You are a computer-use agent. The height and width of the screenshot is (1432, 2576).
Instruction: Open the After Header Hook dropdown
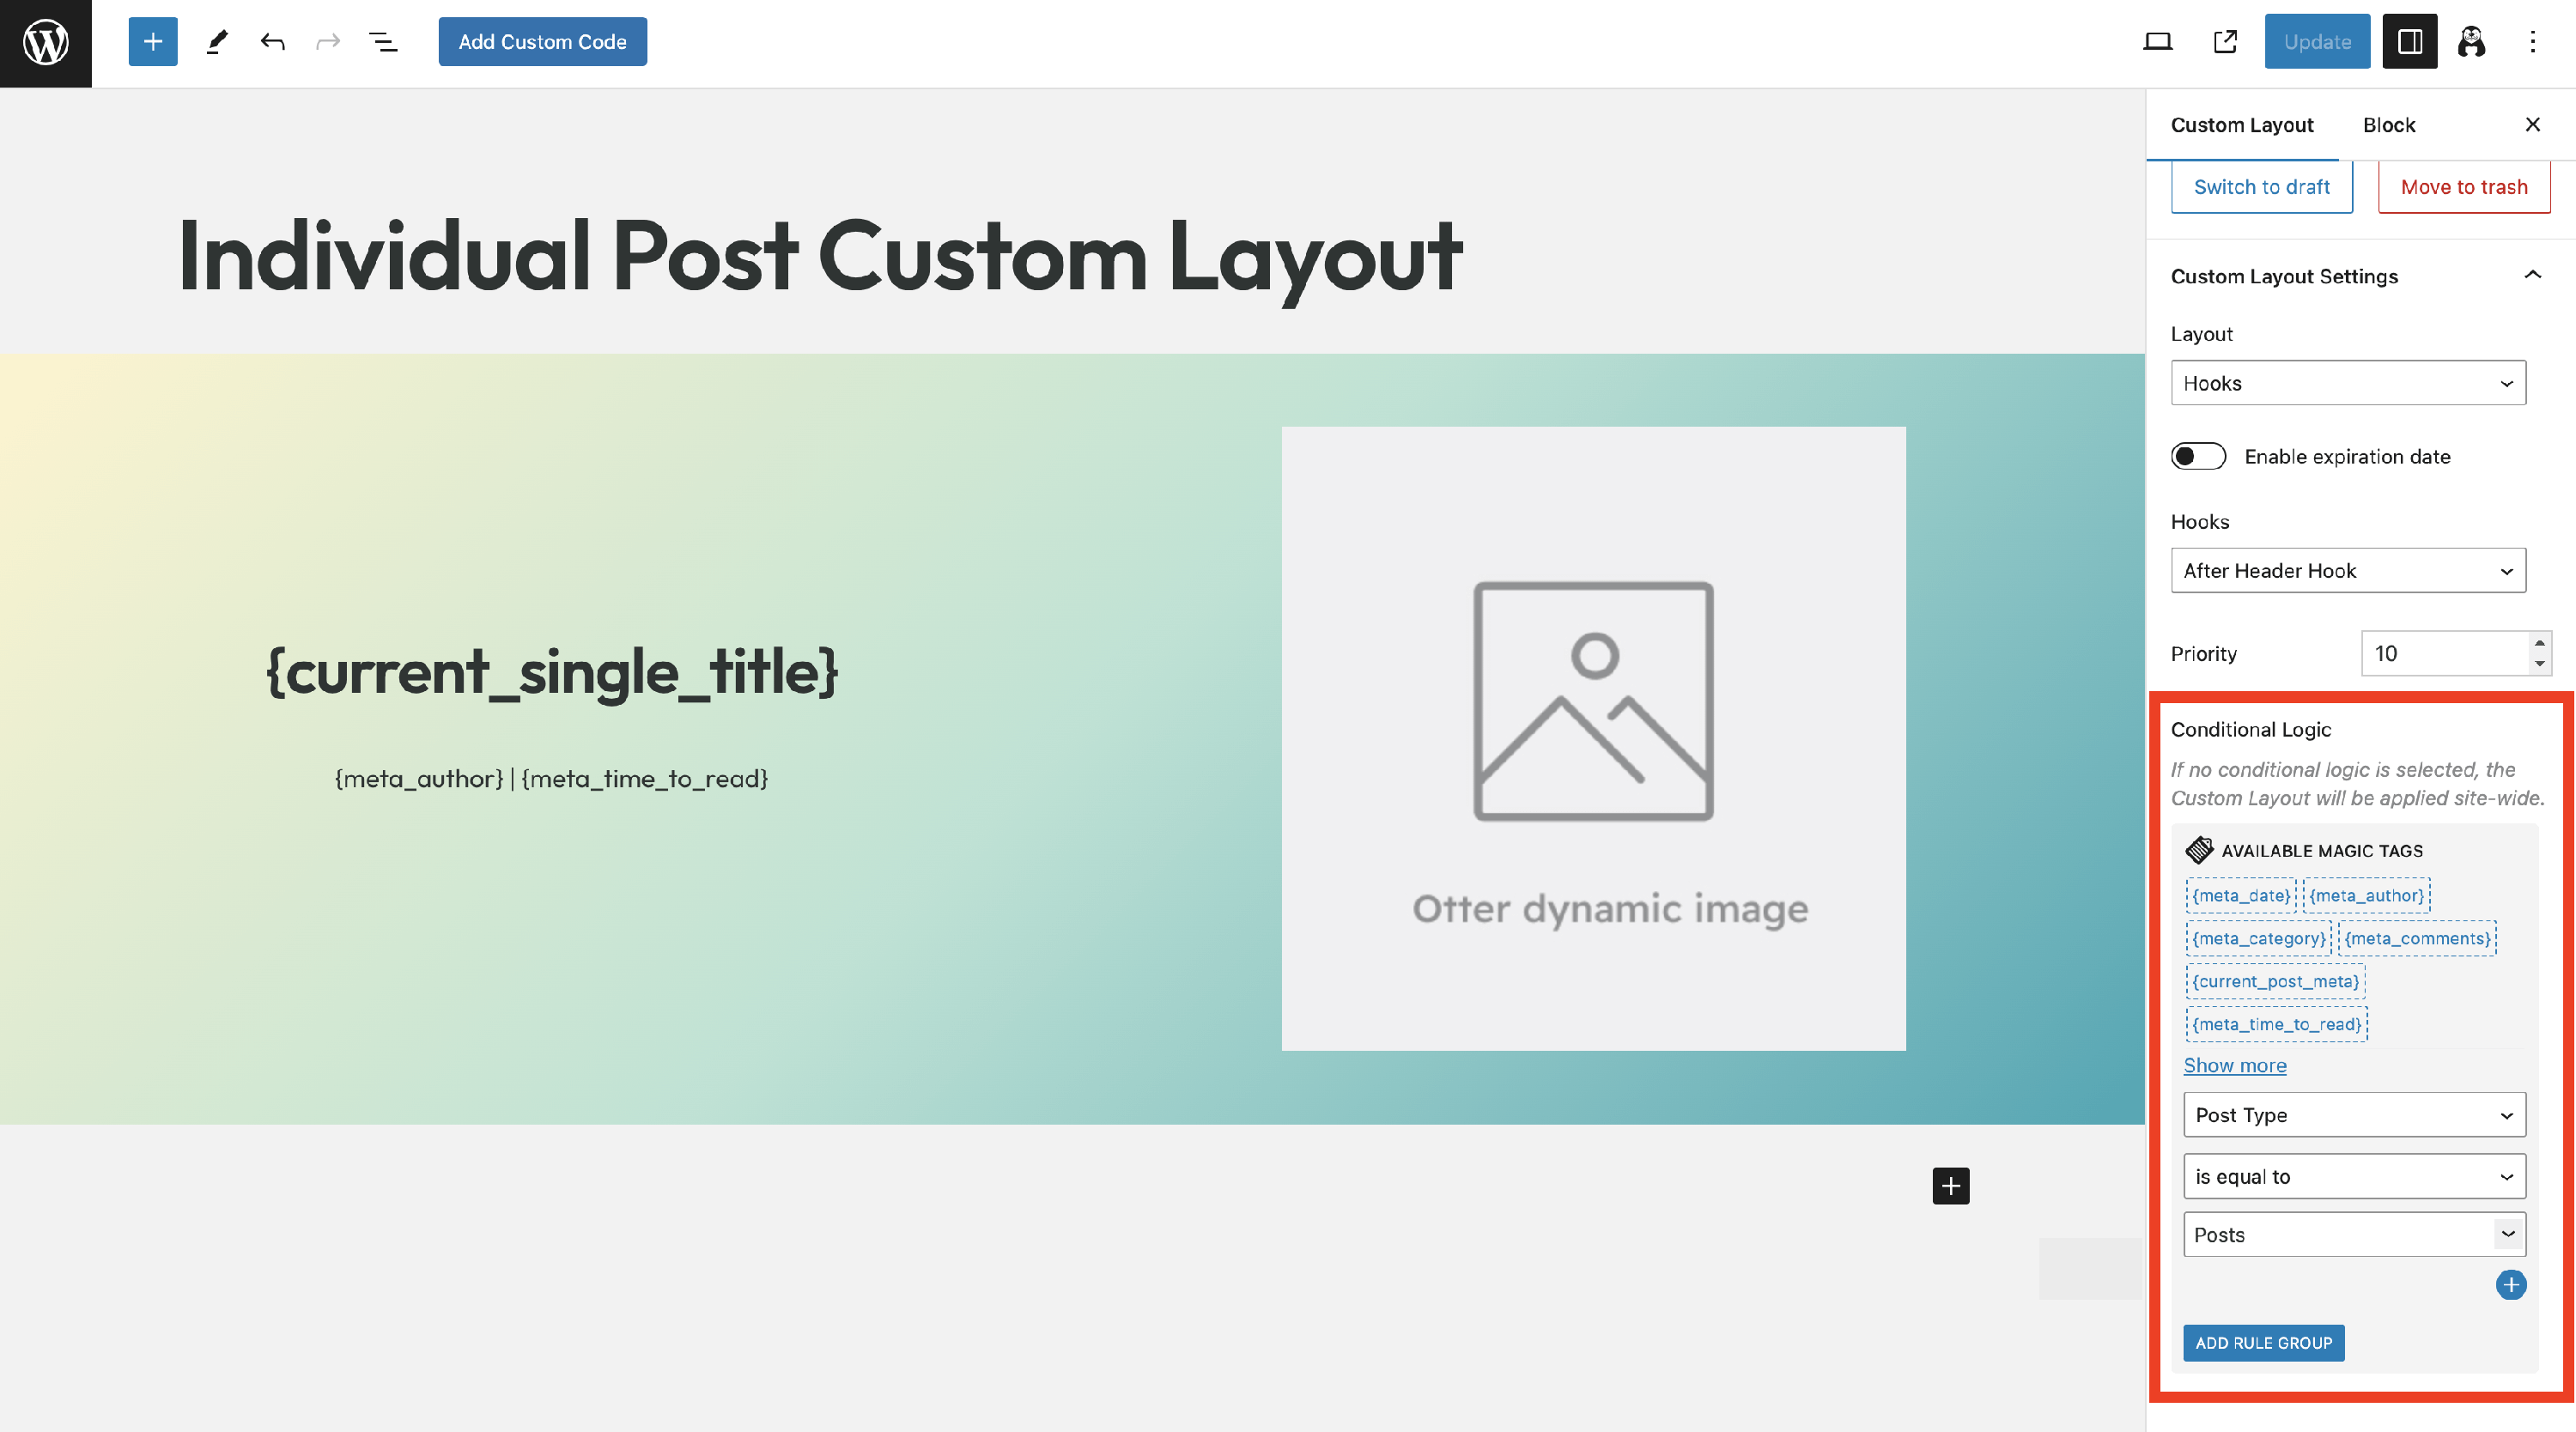pos(2347,570)
